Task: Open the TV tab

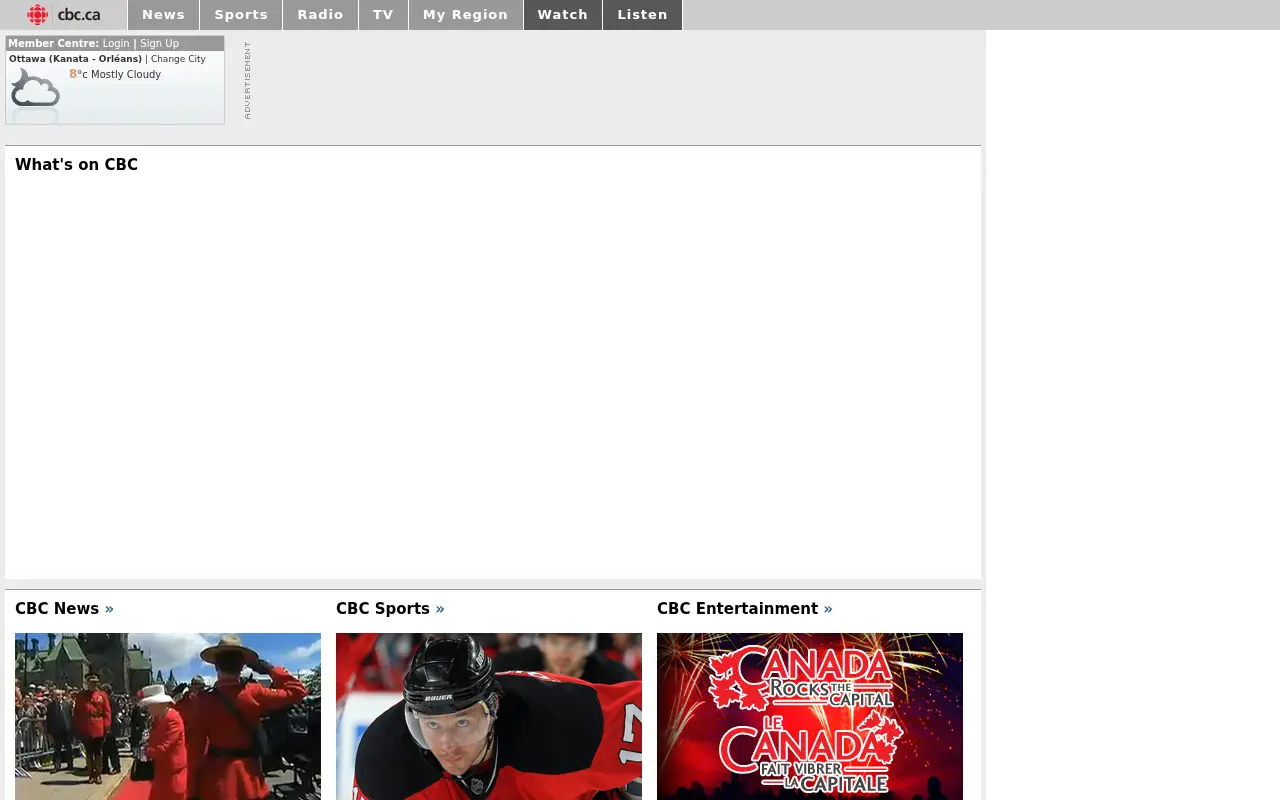Action: tap(383, 15)
